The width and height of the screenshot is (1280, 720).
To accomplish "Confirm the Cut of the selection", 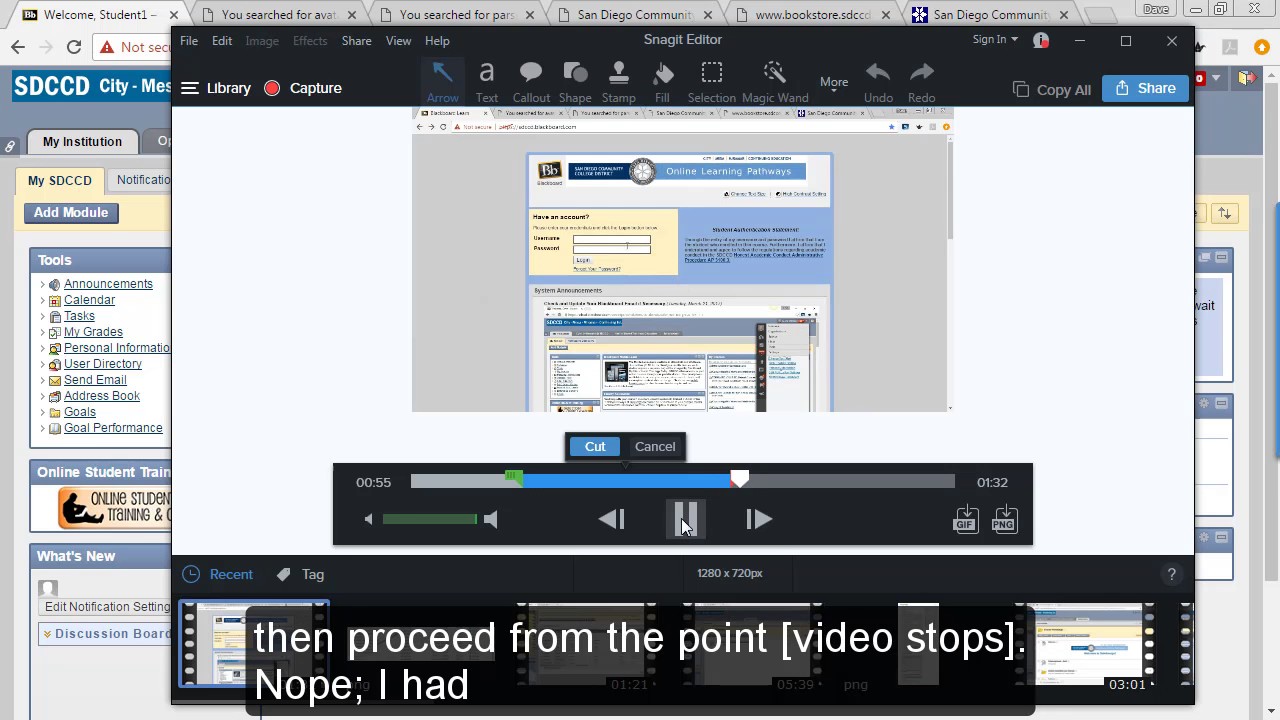I will 595,447.
